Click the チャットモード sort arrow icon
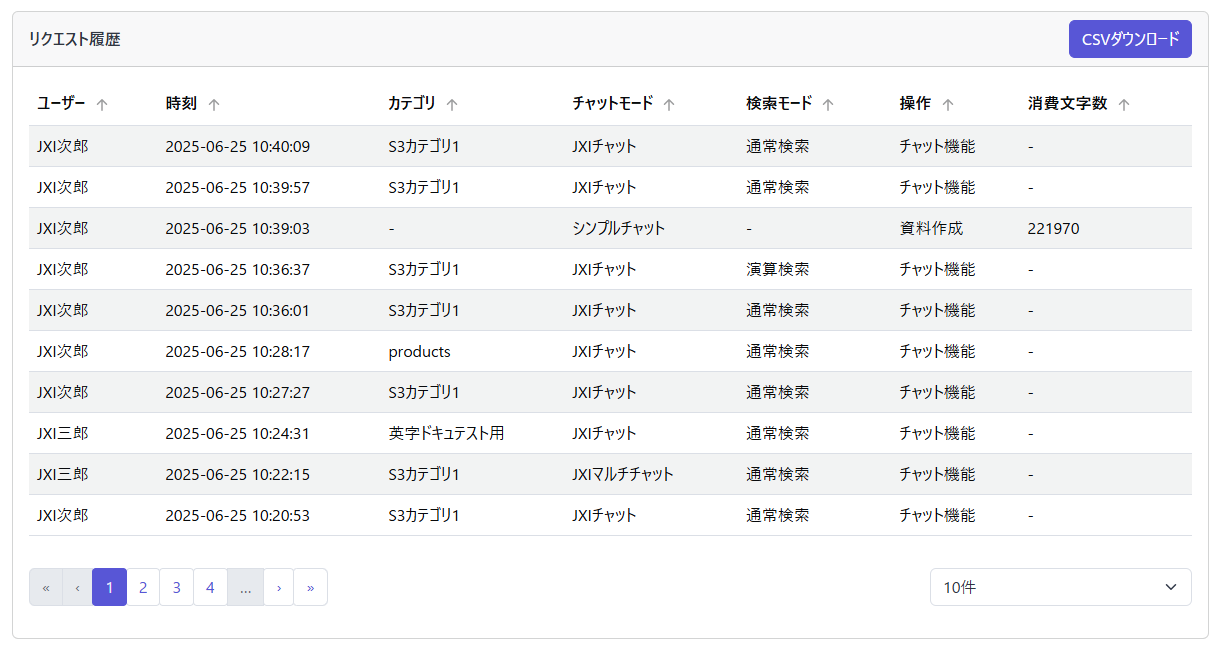 [669, 104]
